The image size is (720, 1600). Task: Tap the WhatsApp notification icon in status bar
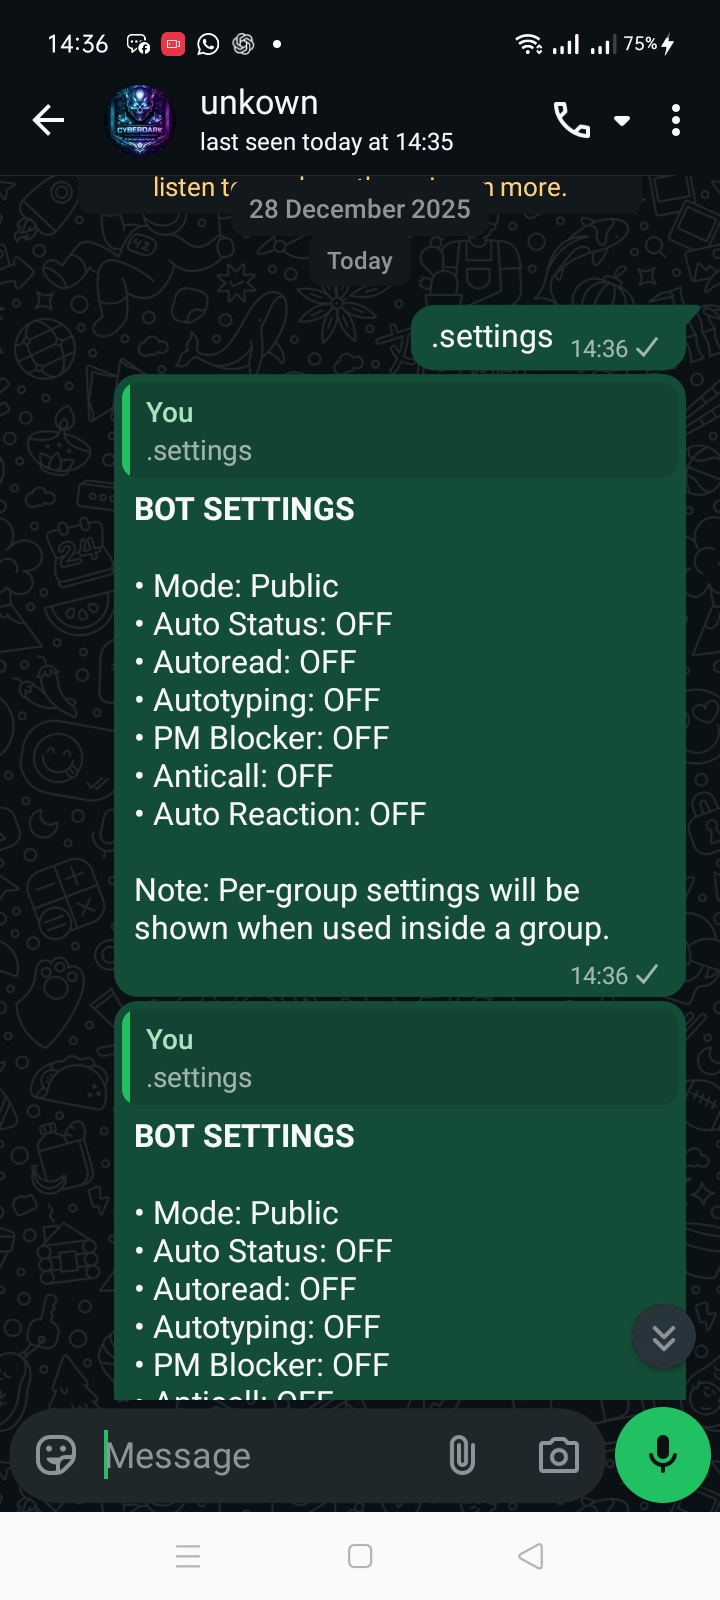click(207, 43)
